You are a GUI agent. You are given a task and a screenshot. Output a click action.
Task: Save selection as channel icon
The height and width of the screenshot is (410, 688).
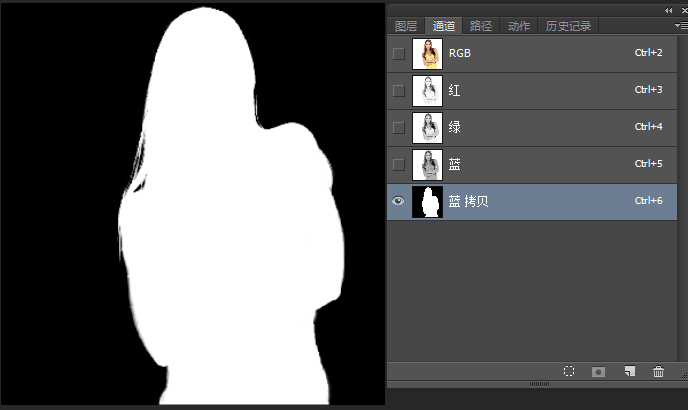pos(598,372)
